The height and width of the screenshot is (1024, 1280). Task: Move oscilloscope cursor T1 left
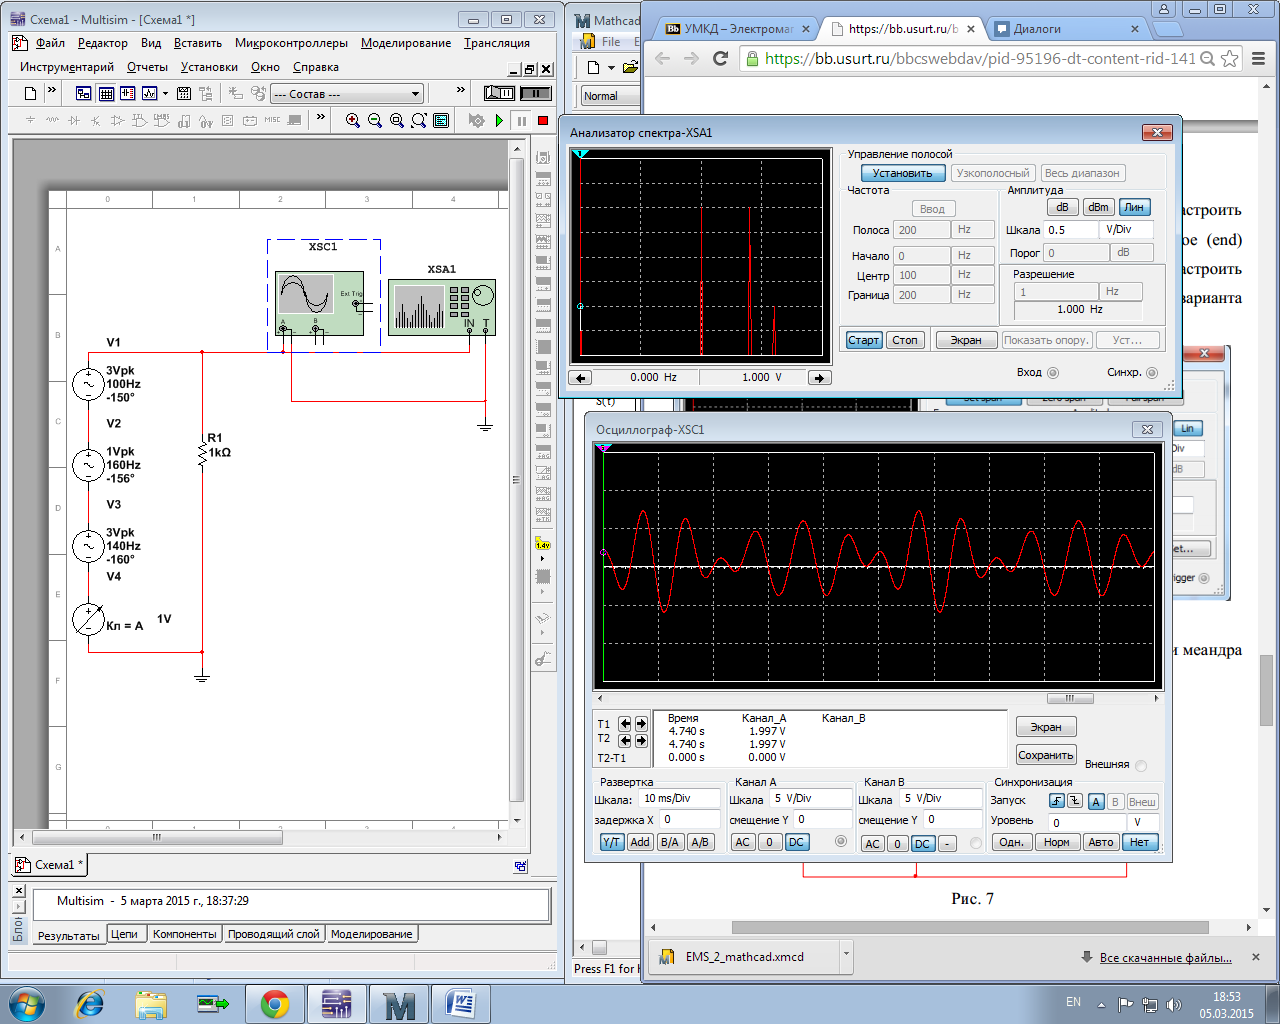[625, 723]
